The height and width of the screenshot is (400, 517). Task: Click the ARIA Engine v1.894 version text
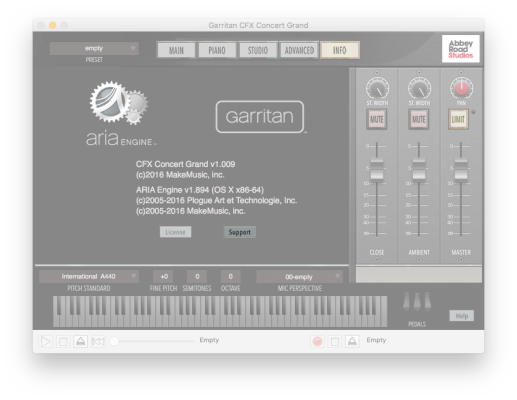200,190
